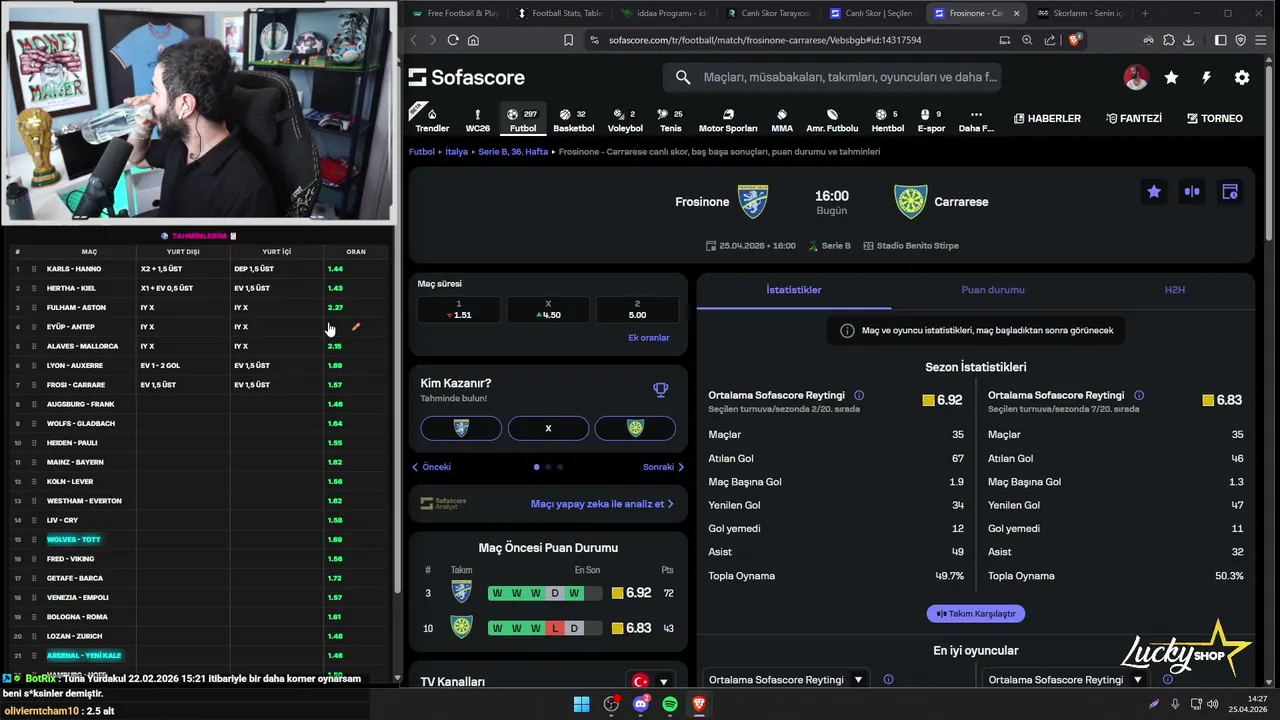This screenshot has width=1280, height=720.
Task: Open the FANTEZİ section
Action: click(x=1134, y=118)
